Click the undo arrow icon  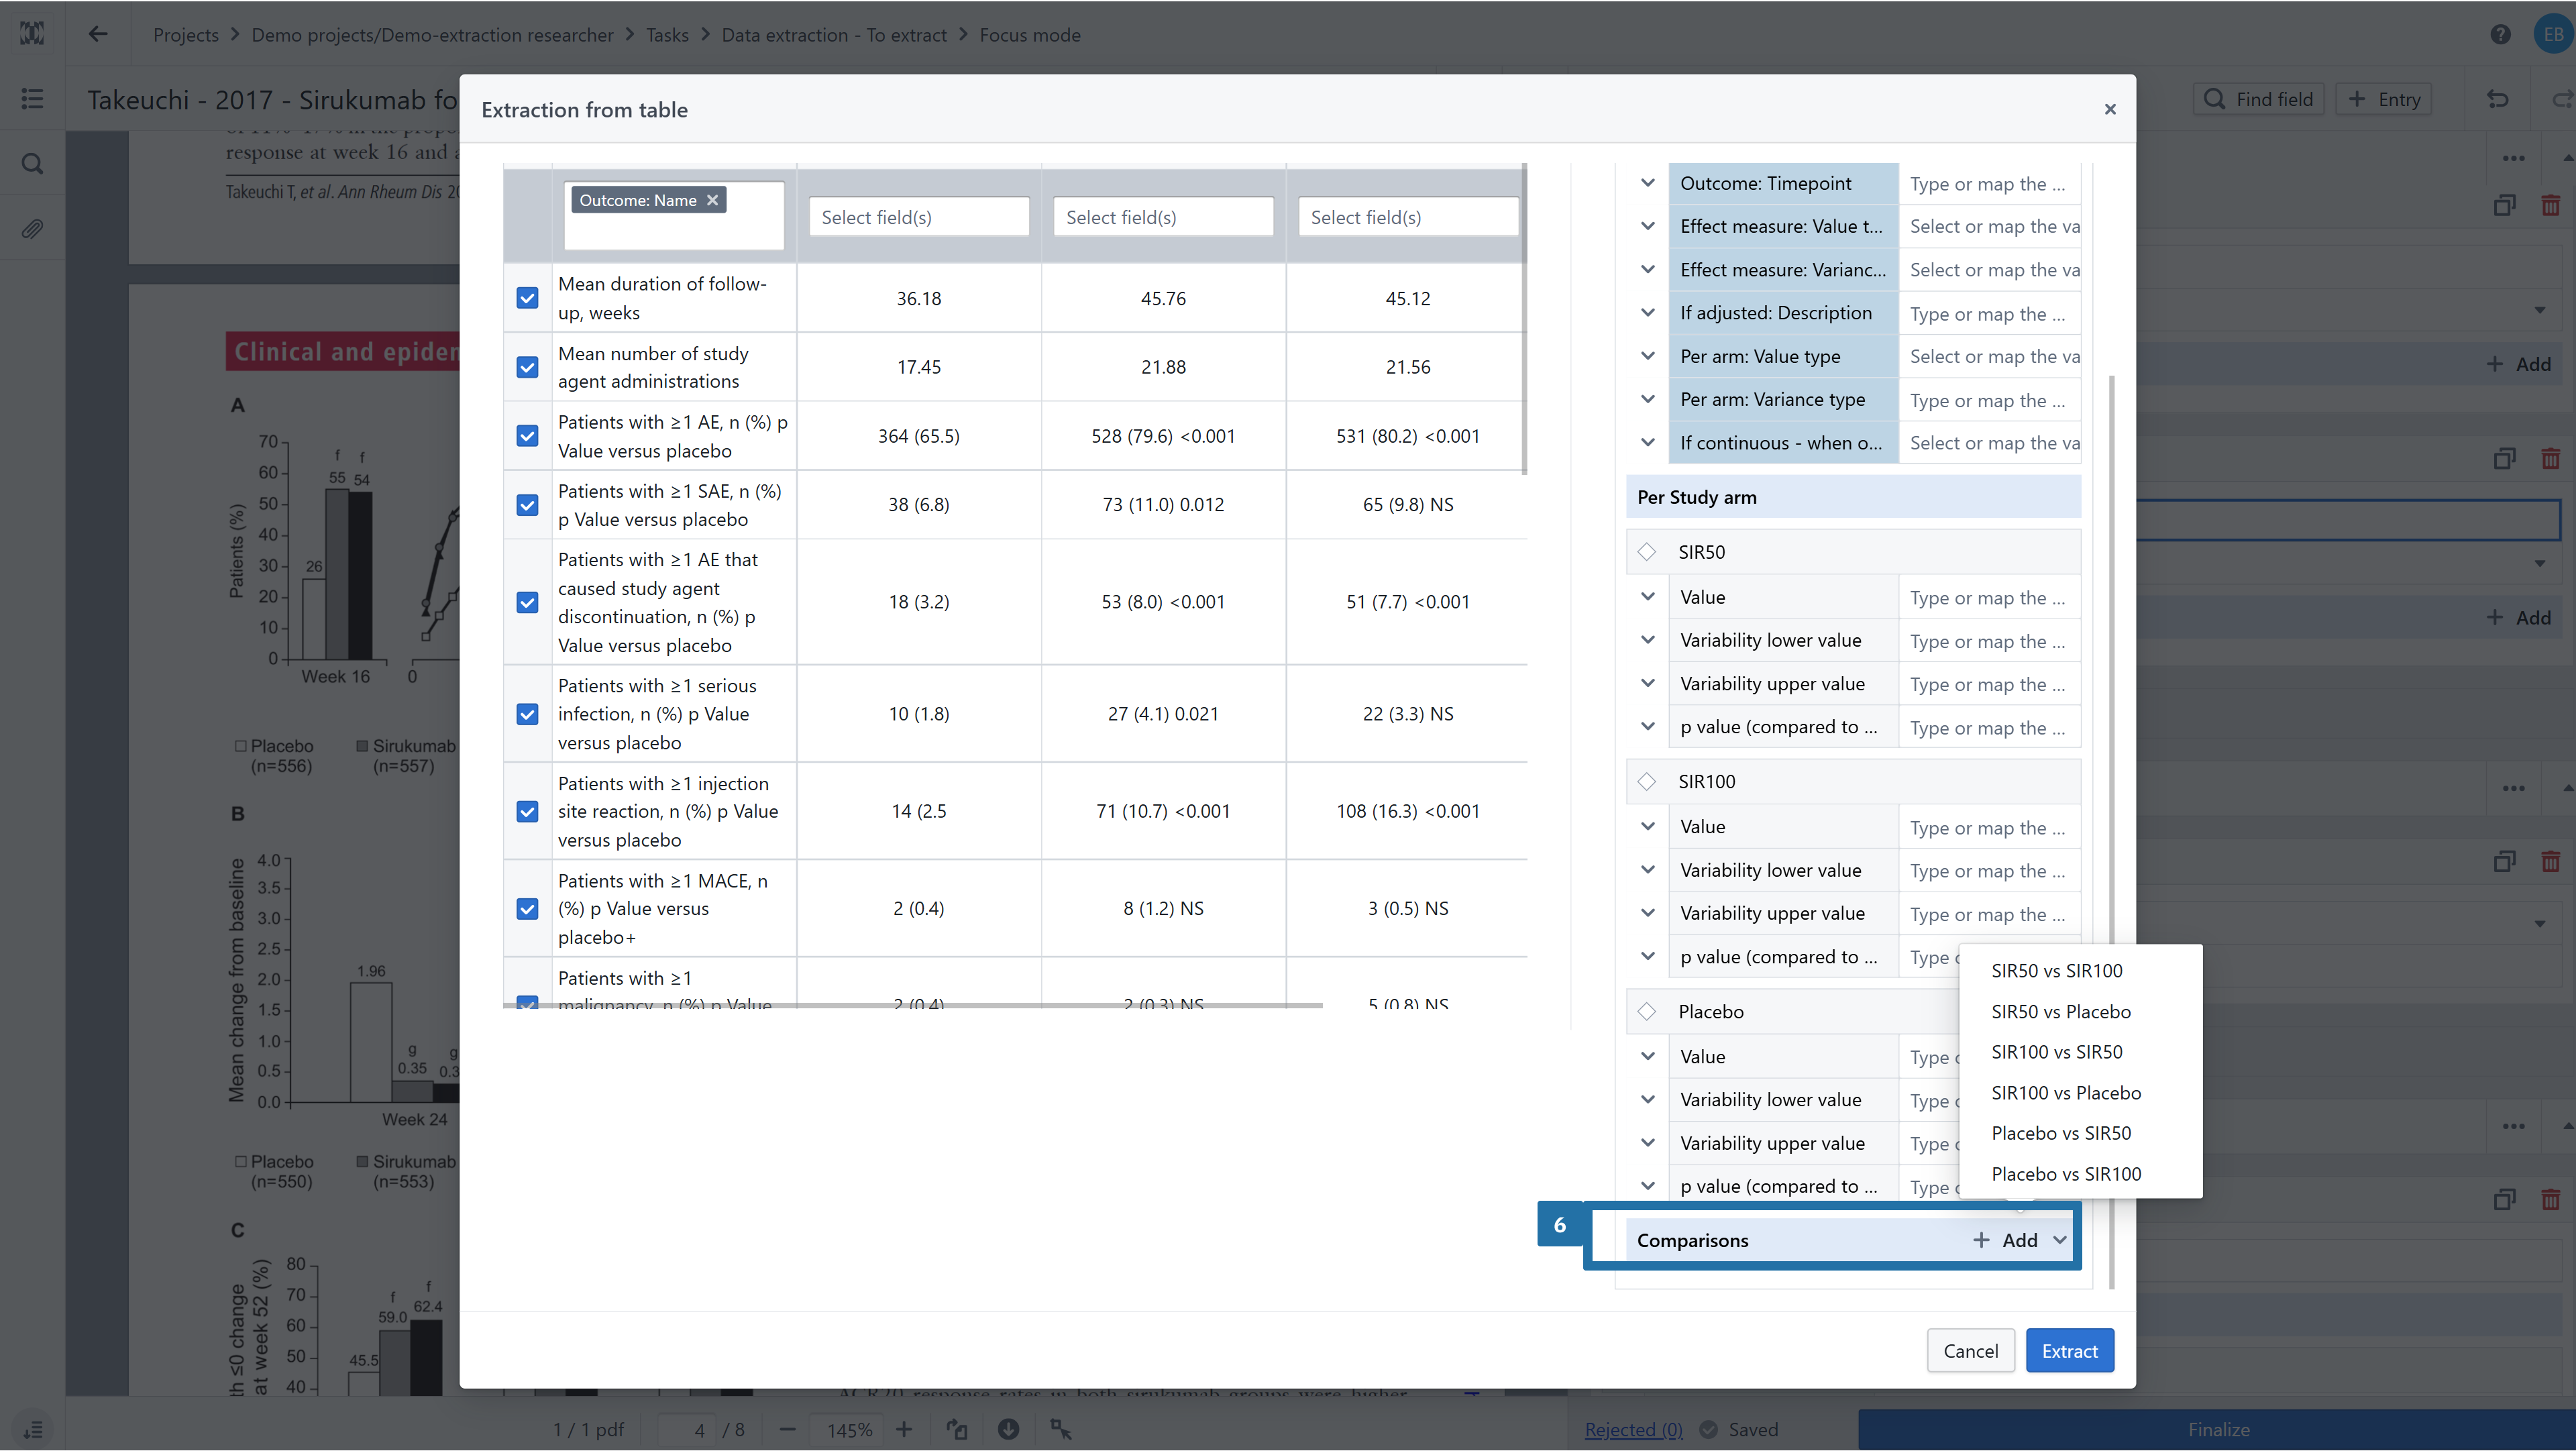tap(2497, 99)
